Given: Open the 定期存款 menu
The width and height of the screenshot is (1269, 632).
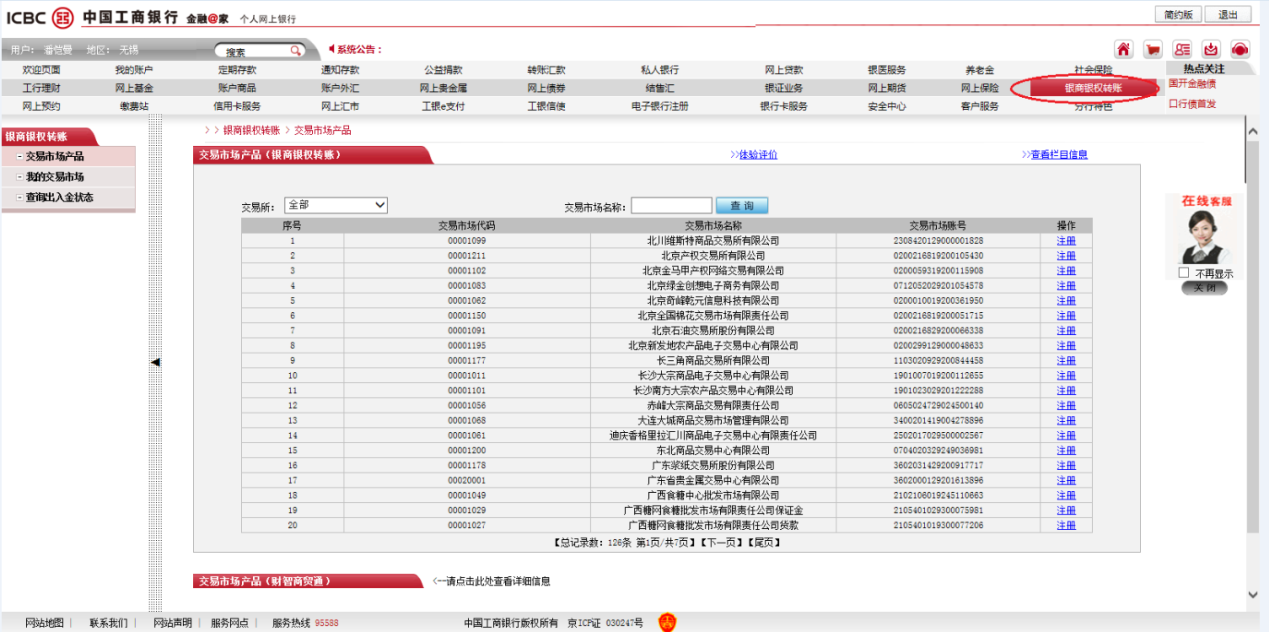Looking at the screenshot, I should coord(237,70).
